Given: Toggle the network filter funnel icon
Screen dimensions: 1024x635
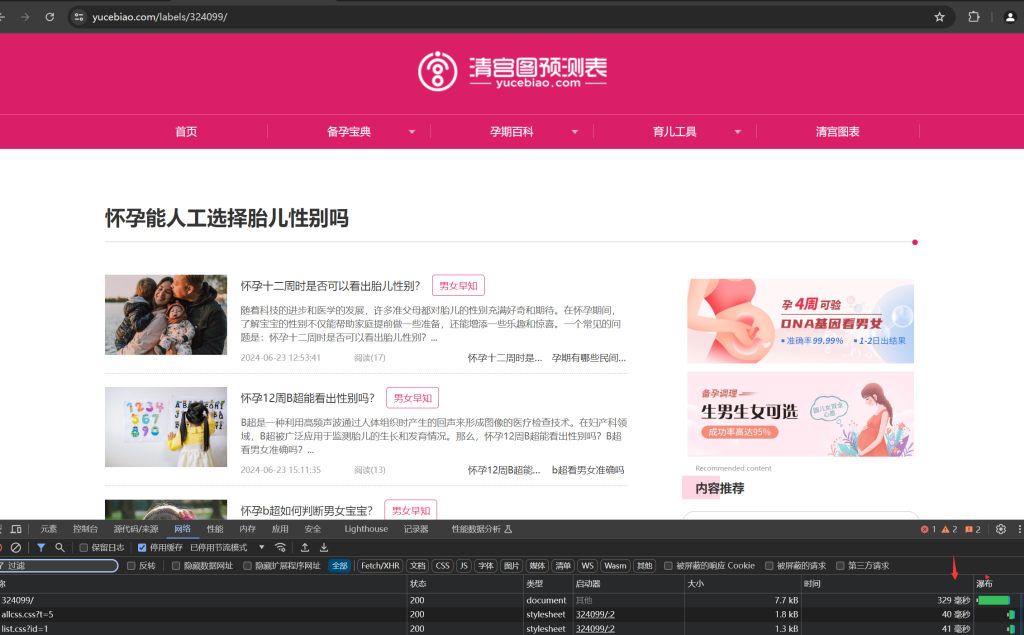Looking at the screenshot, I should coord(41,547).
